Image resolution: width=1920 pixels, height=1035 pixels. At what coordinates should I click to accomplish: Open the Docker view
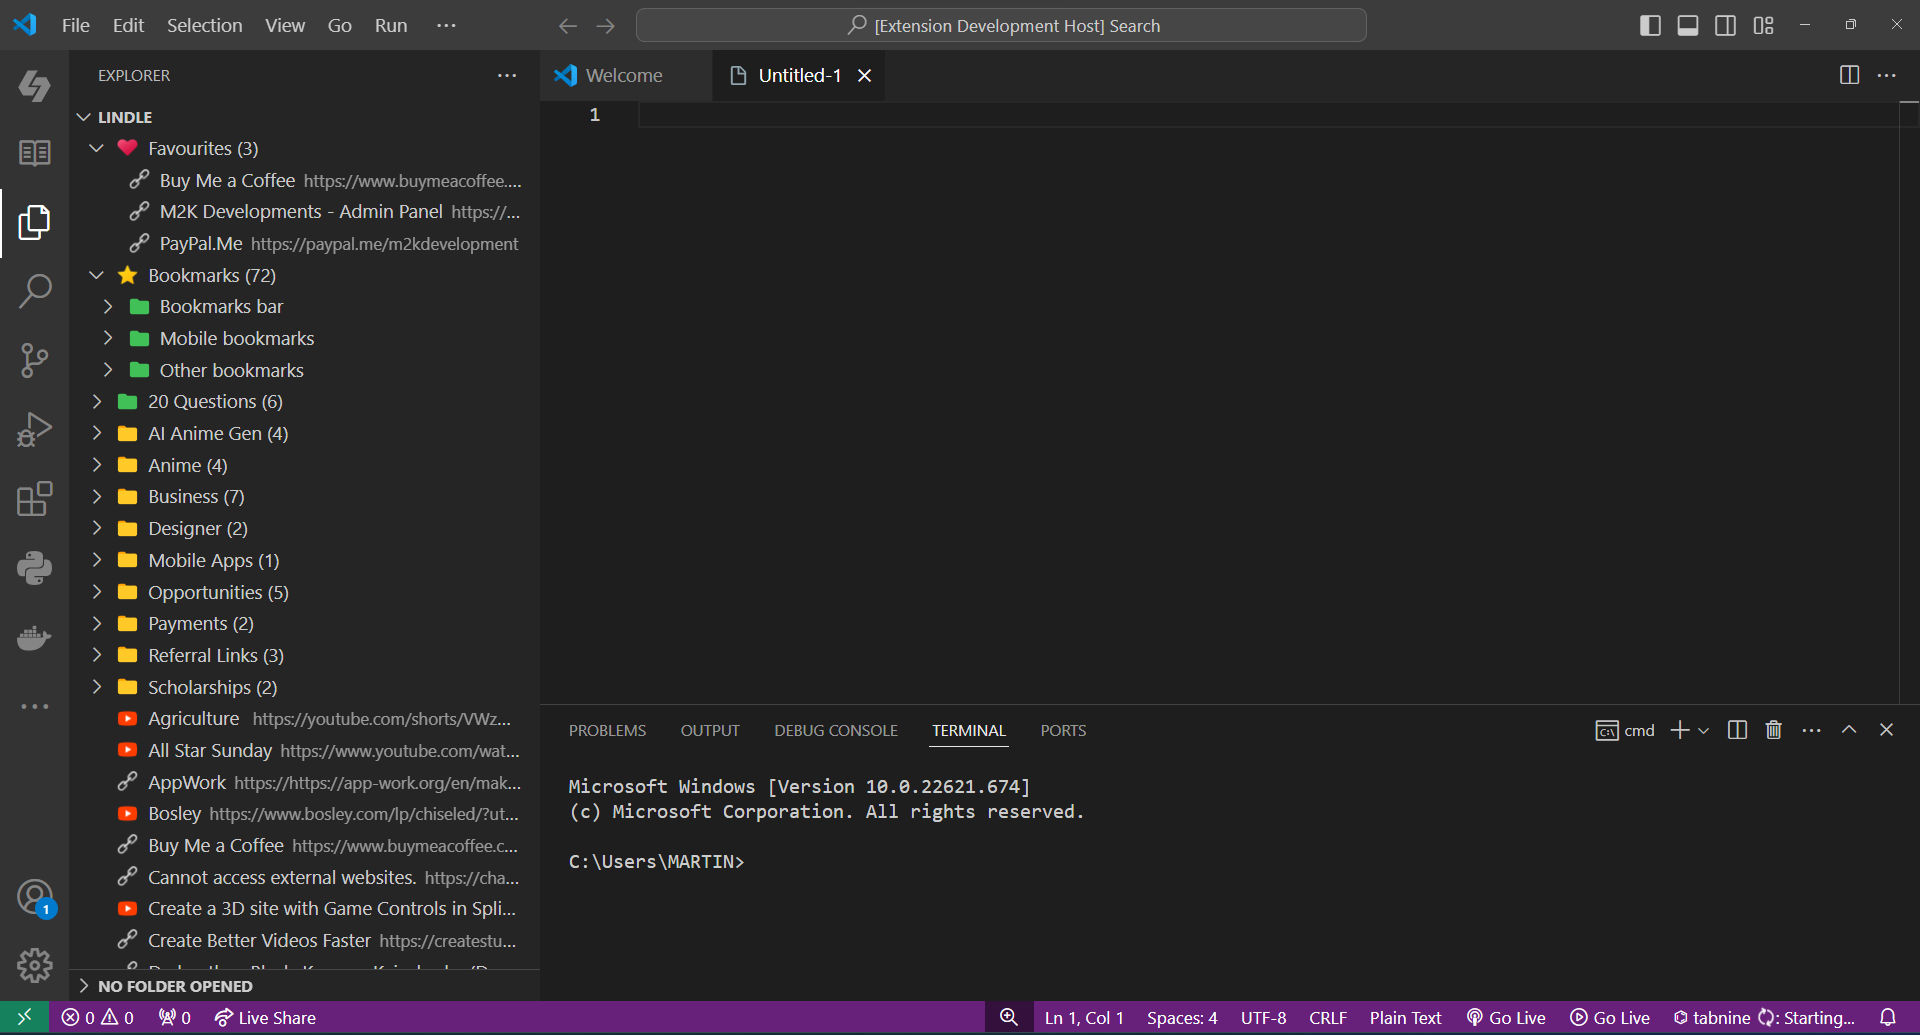point(34,637)
